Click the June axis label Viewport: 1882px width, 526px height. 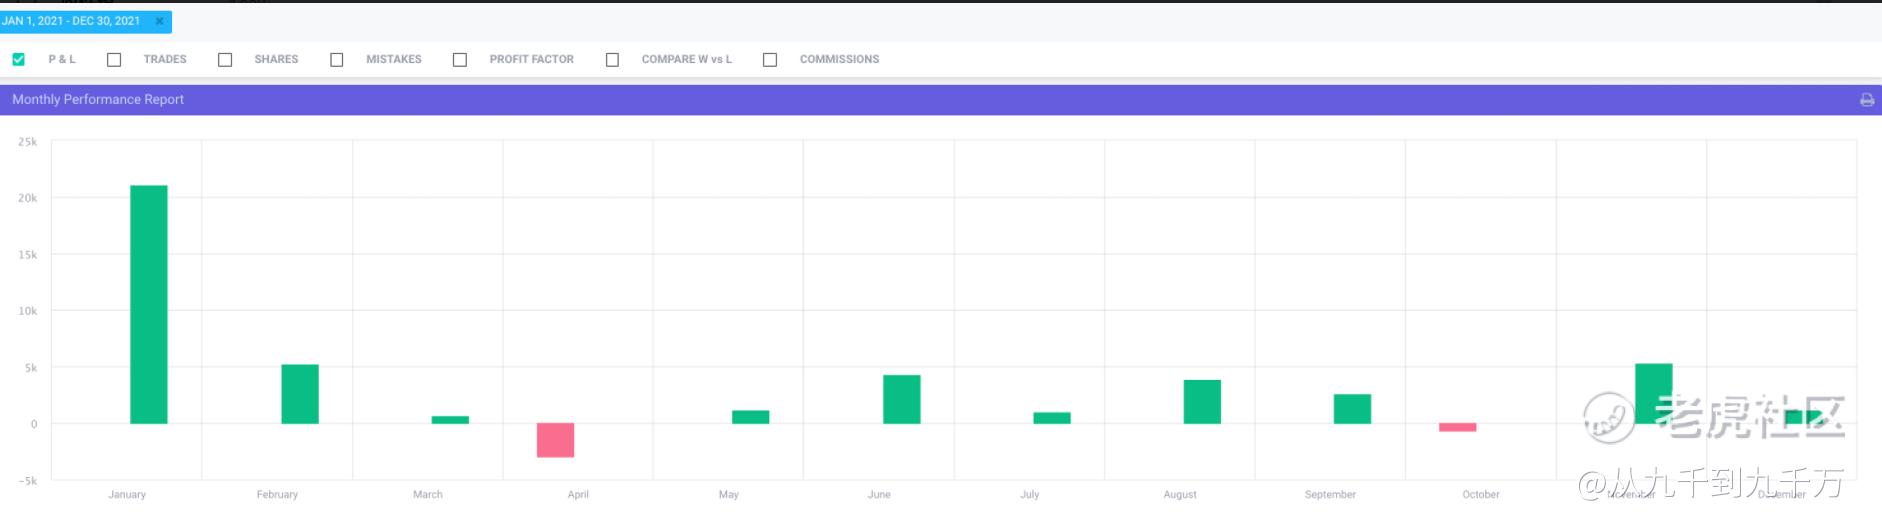coord(879,494)
